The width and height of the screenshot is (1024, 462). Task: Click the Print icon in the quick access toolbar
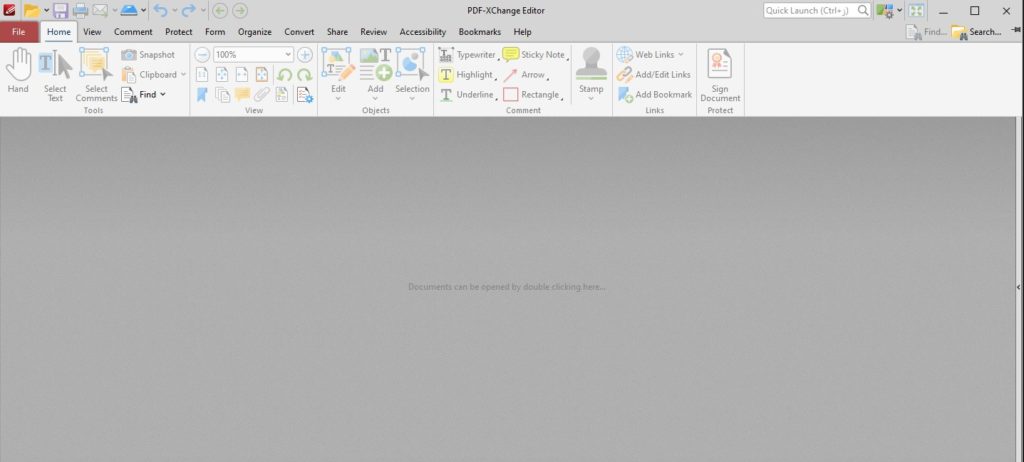point(80,11)
